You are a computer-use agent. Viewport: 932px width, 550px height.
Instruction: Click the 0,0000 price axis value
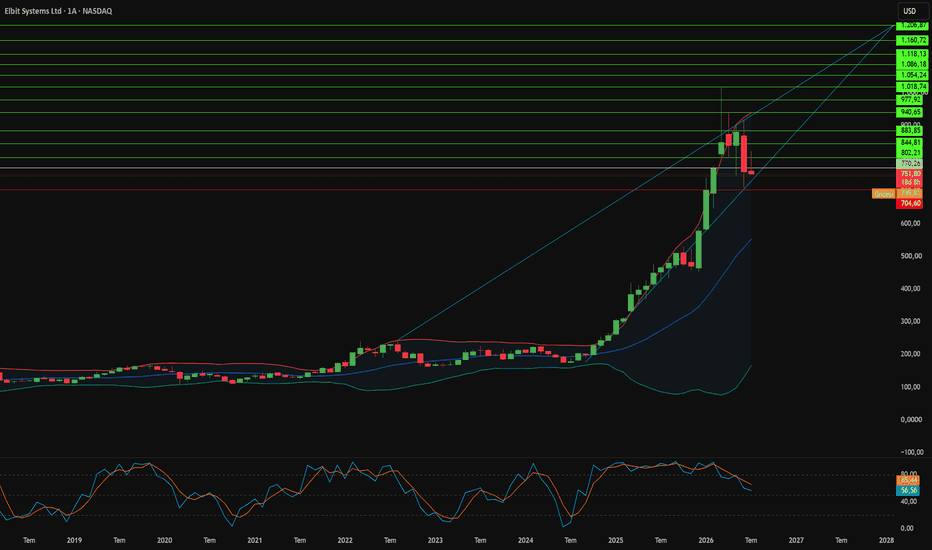coord(911,420)
